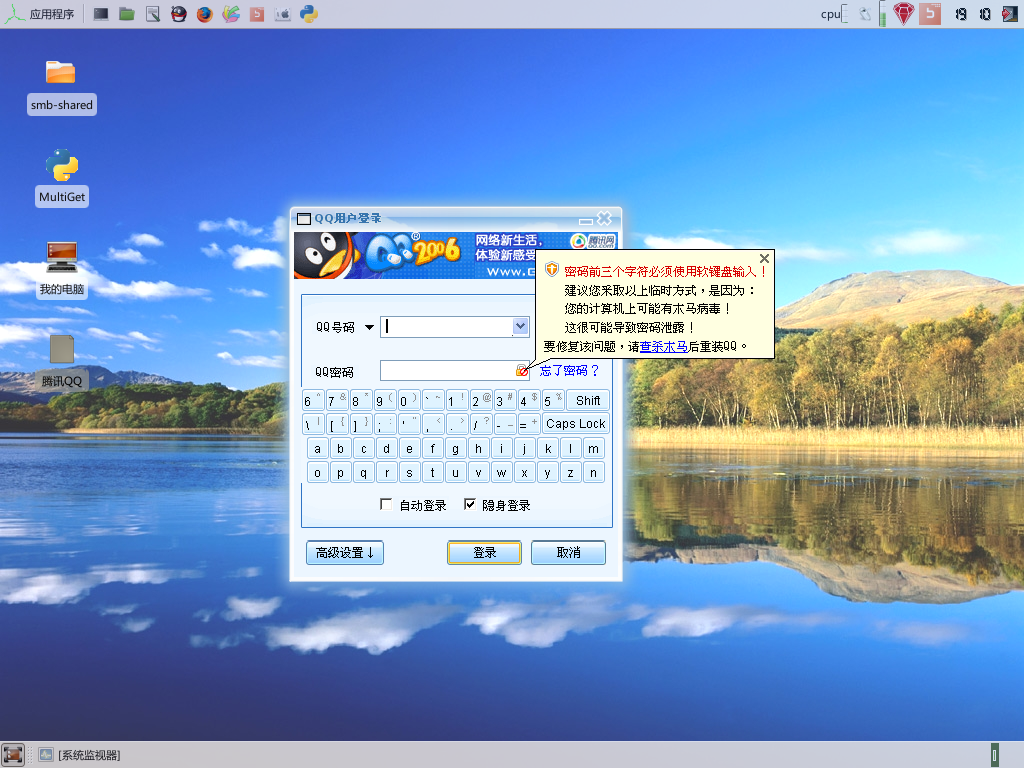Toggle Shift on the soft keyboard

588,400
